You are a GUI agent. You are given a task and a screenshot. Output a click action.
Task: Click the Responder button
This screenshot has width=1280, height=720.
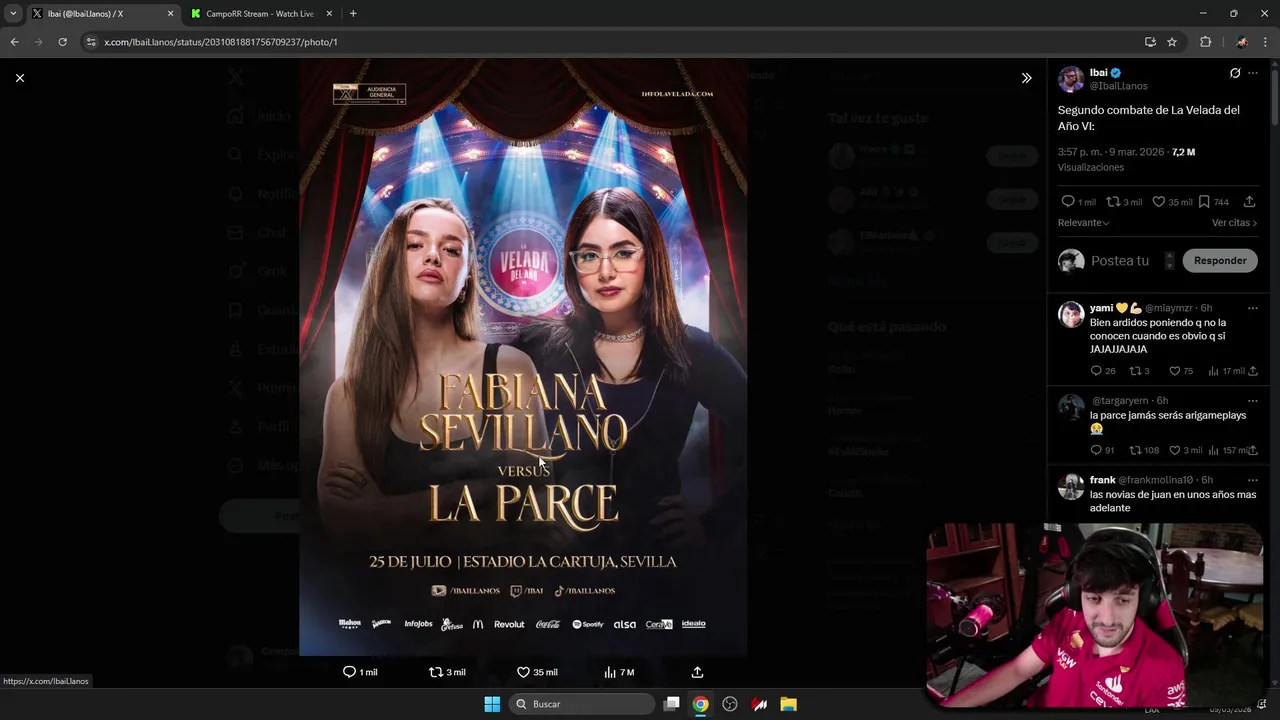1220,260
